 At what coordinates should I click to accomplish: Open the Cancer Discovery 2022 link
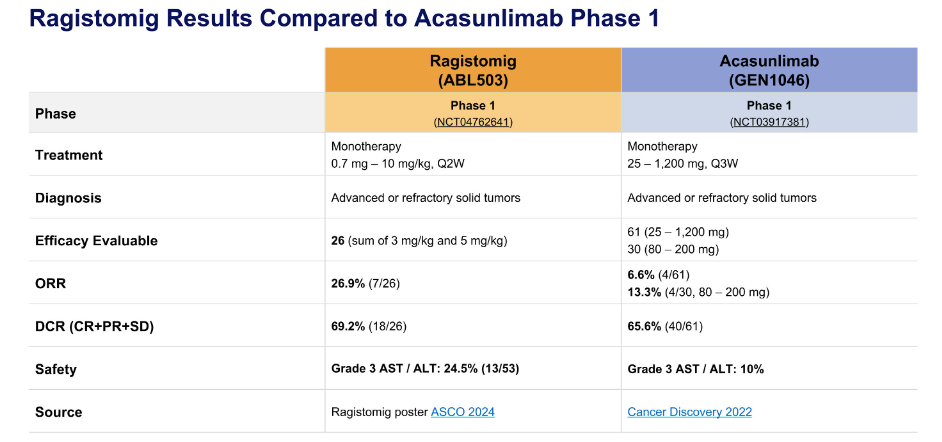[x=689, y=412]
